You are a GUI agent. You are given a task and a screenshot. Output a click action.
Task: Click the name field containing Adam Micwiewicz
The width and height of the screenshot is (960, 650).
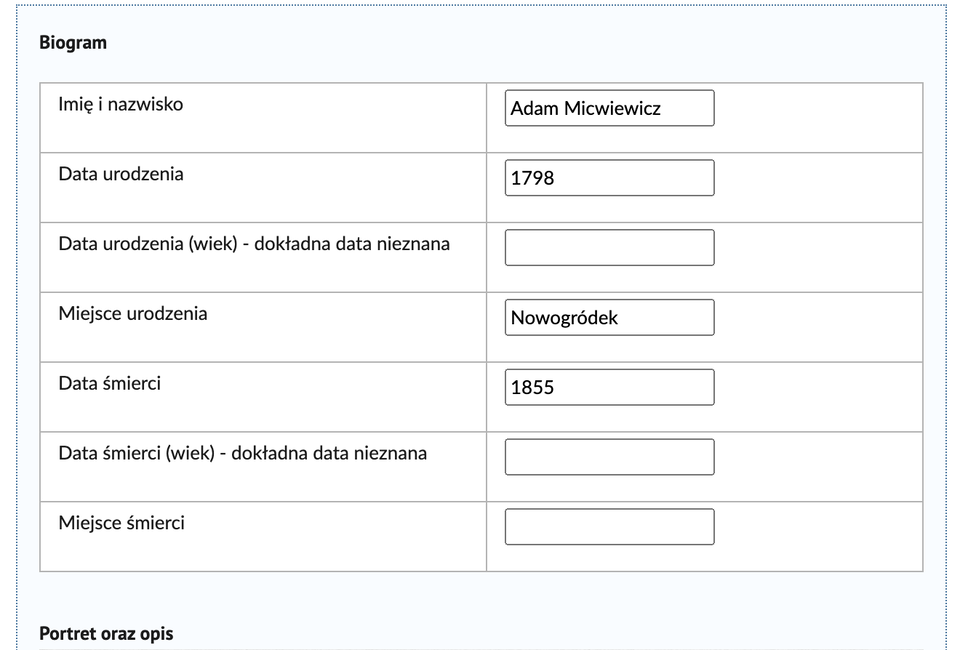point(609,108)
